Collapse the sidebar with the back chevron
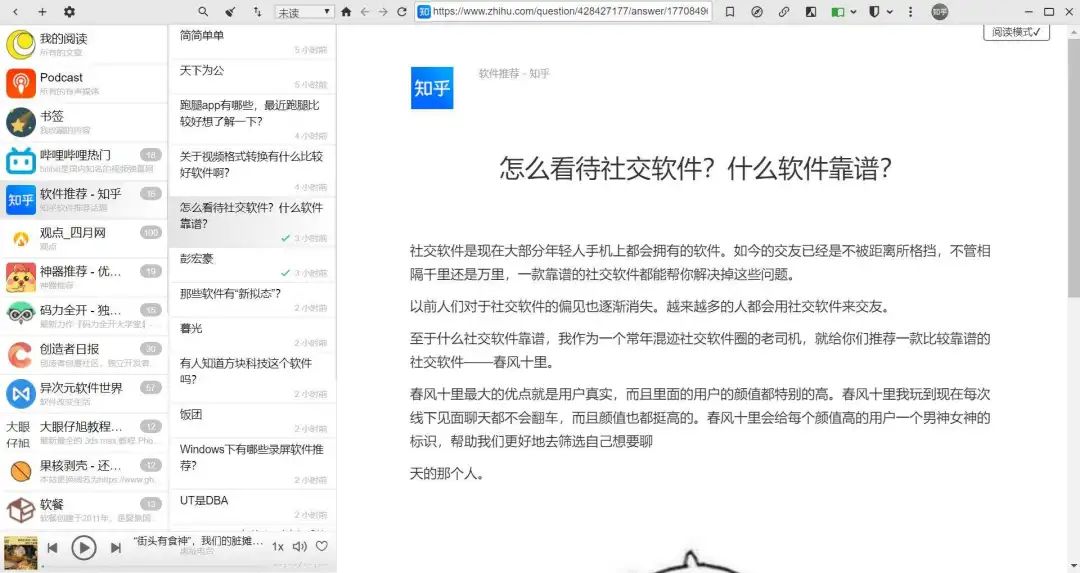The image size is (1080, 573). [x=16, y=12]
